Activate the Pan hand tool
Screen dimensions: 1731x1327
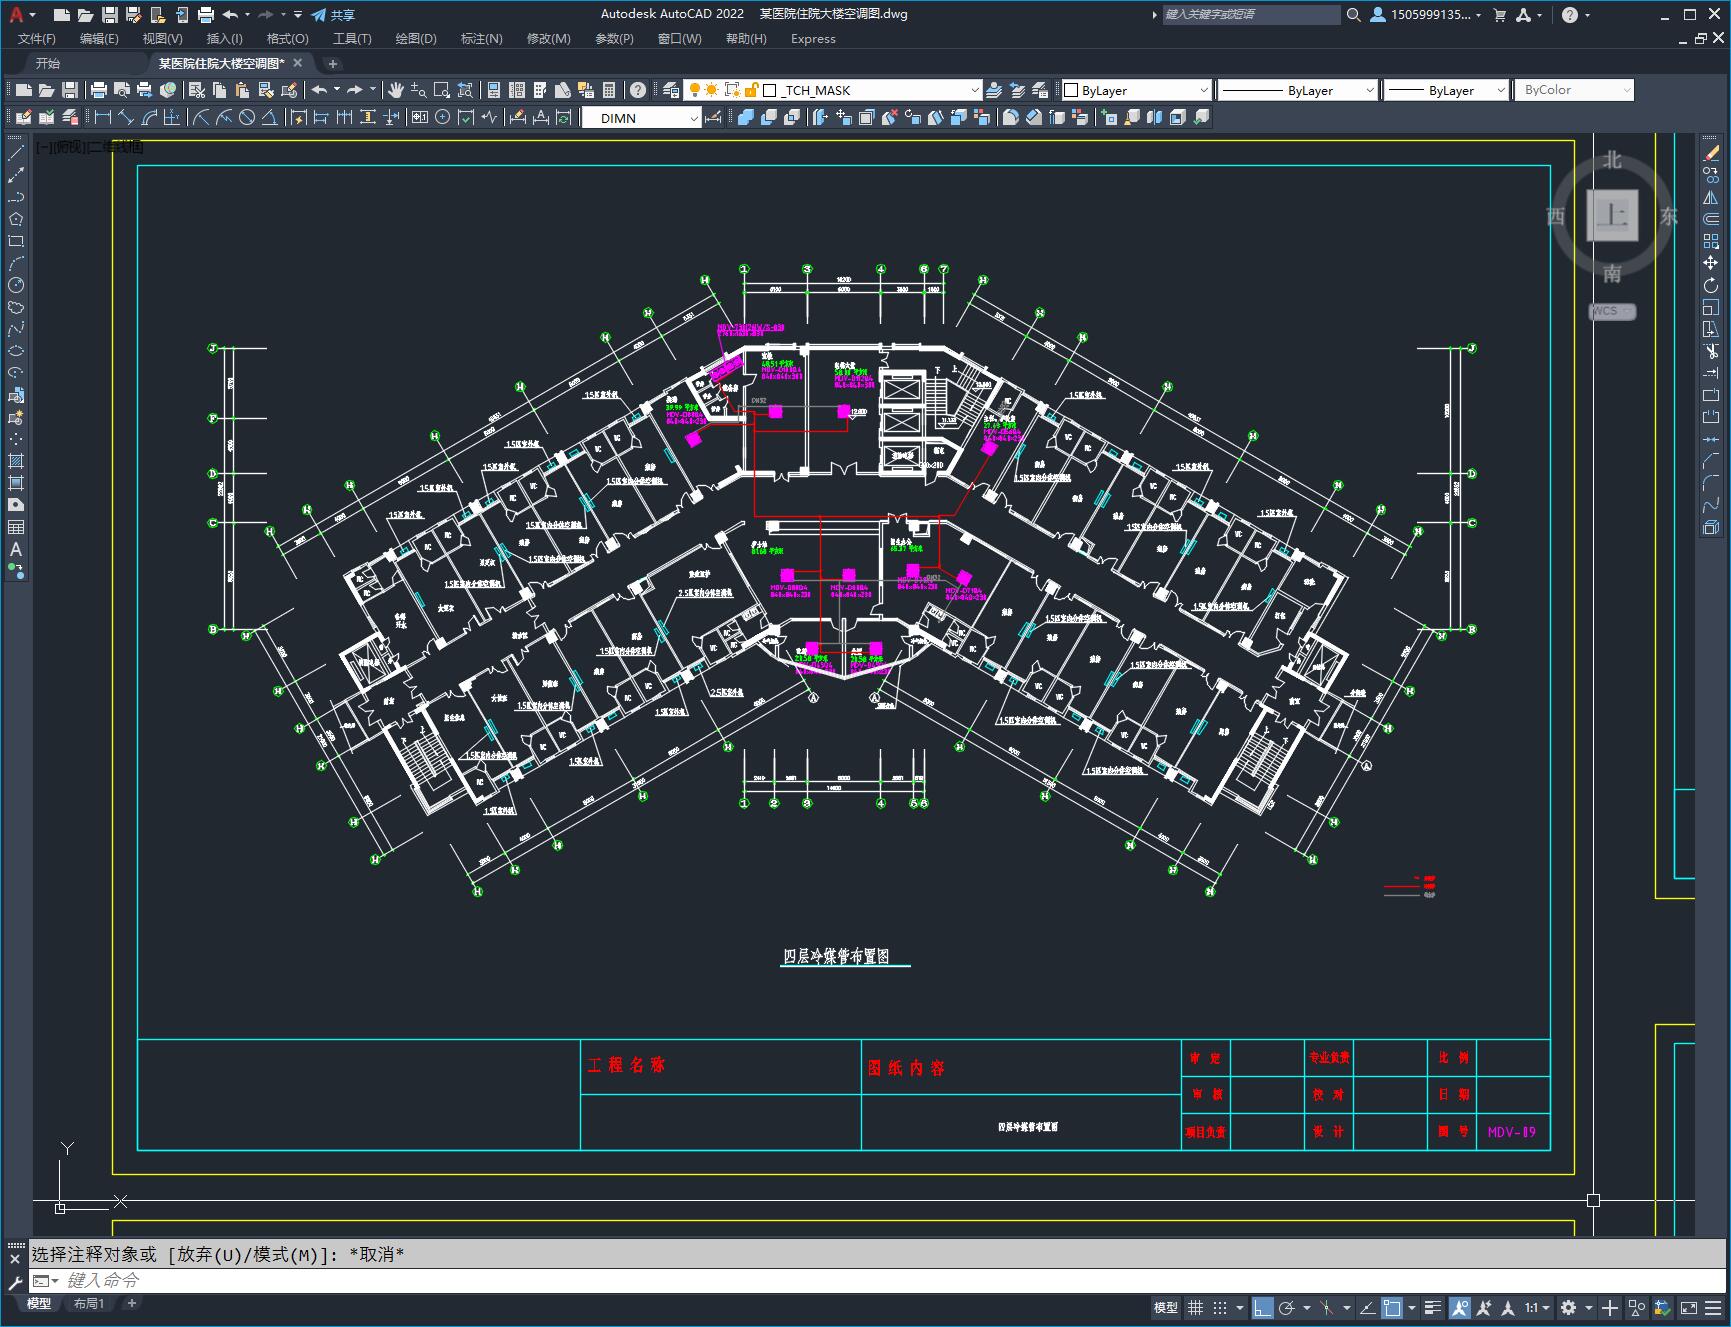(396, 90)
